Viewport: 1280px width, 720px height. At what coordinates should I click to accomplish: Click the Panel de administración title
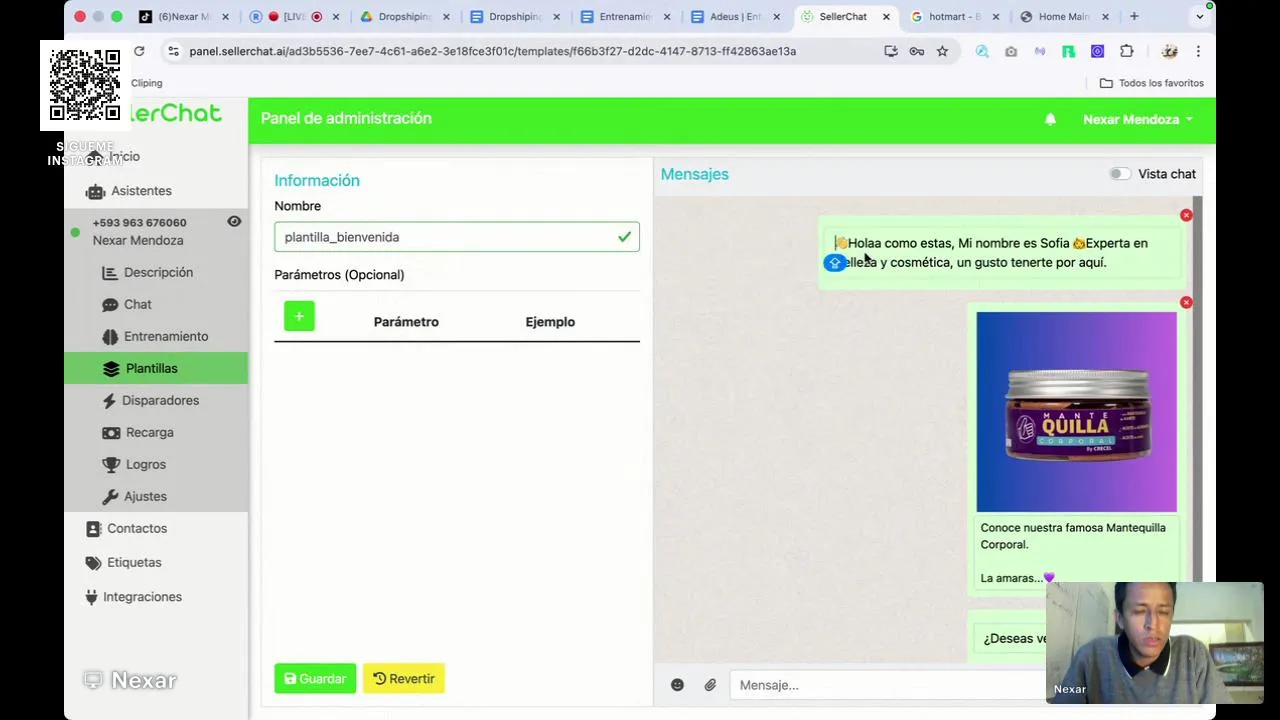[x=346, y=118]
